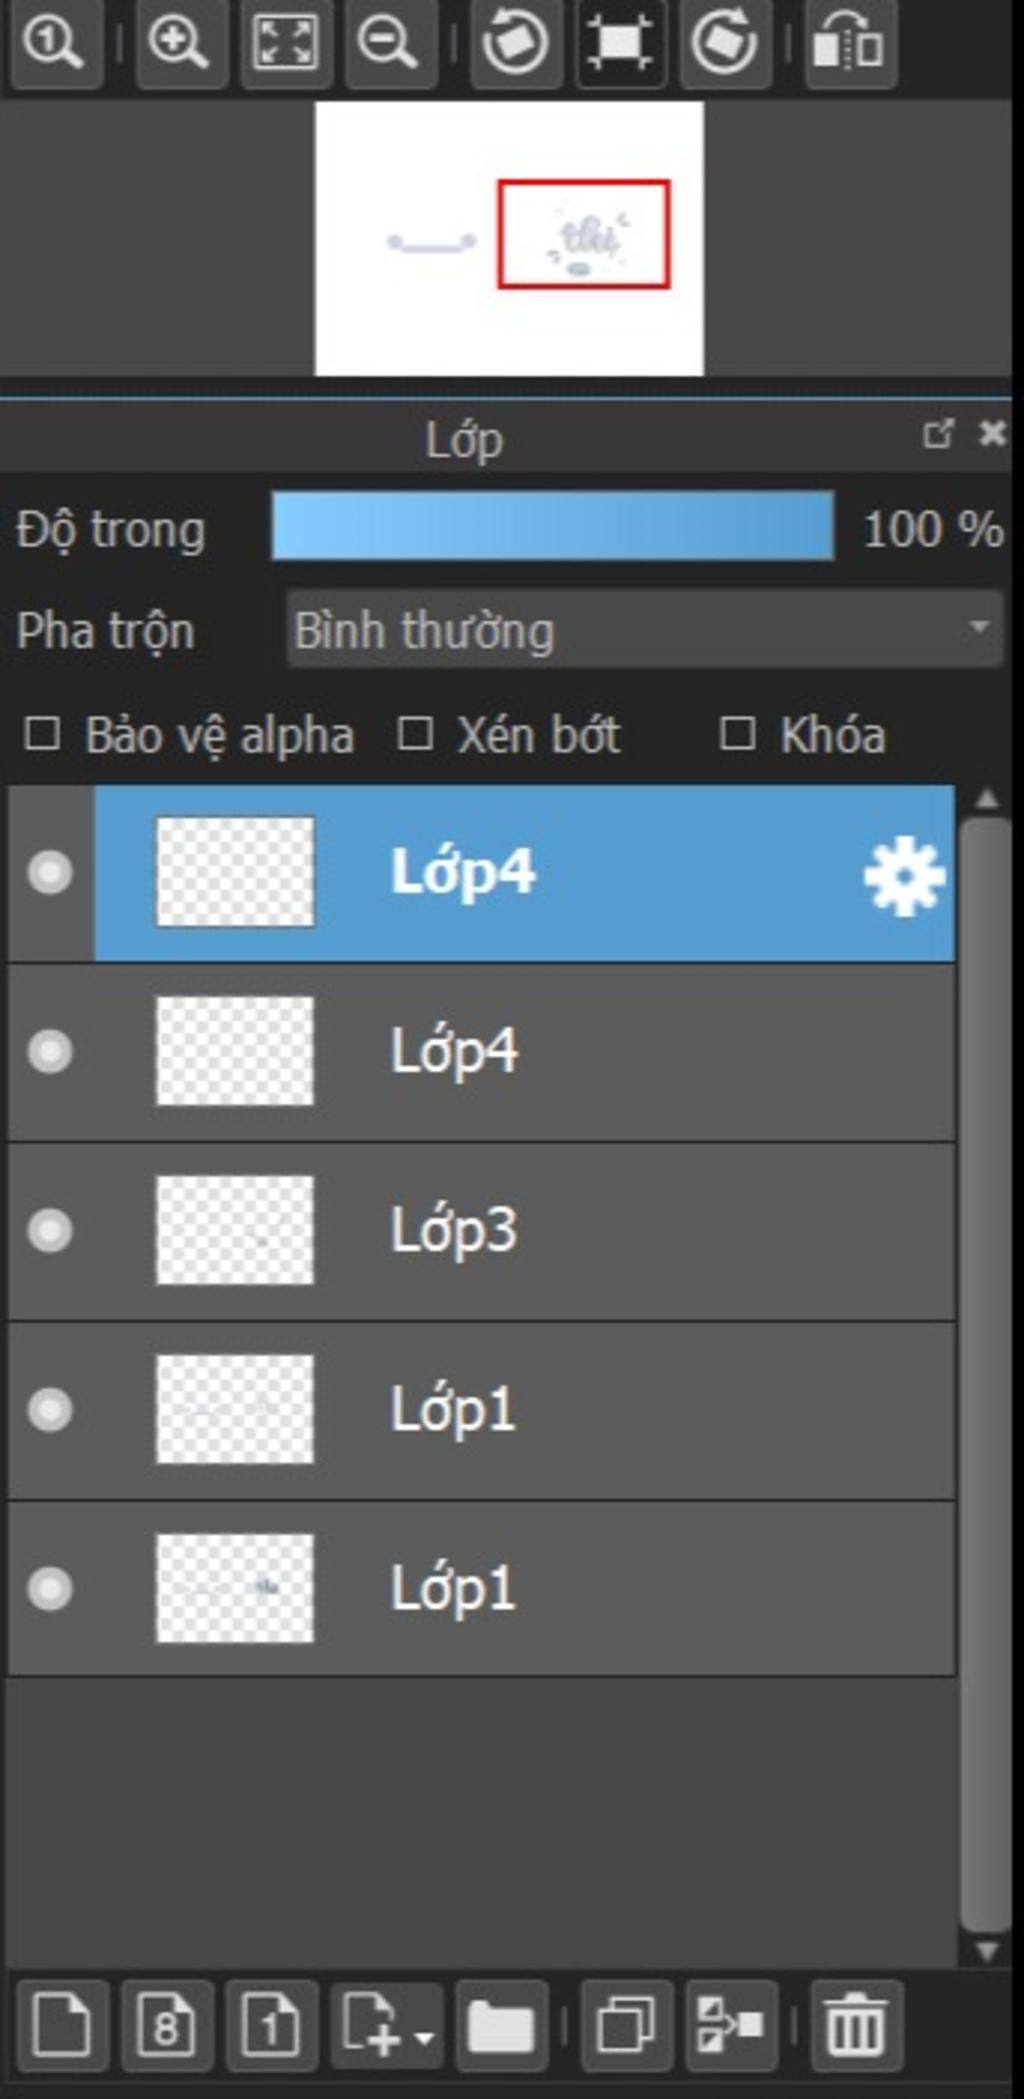Image resolution: width=1024 pixels, height=2099 pixels.
Task: Rotate canvas left icon
Action: point(515,43)
